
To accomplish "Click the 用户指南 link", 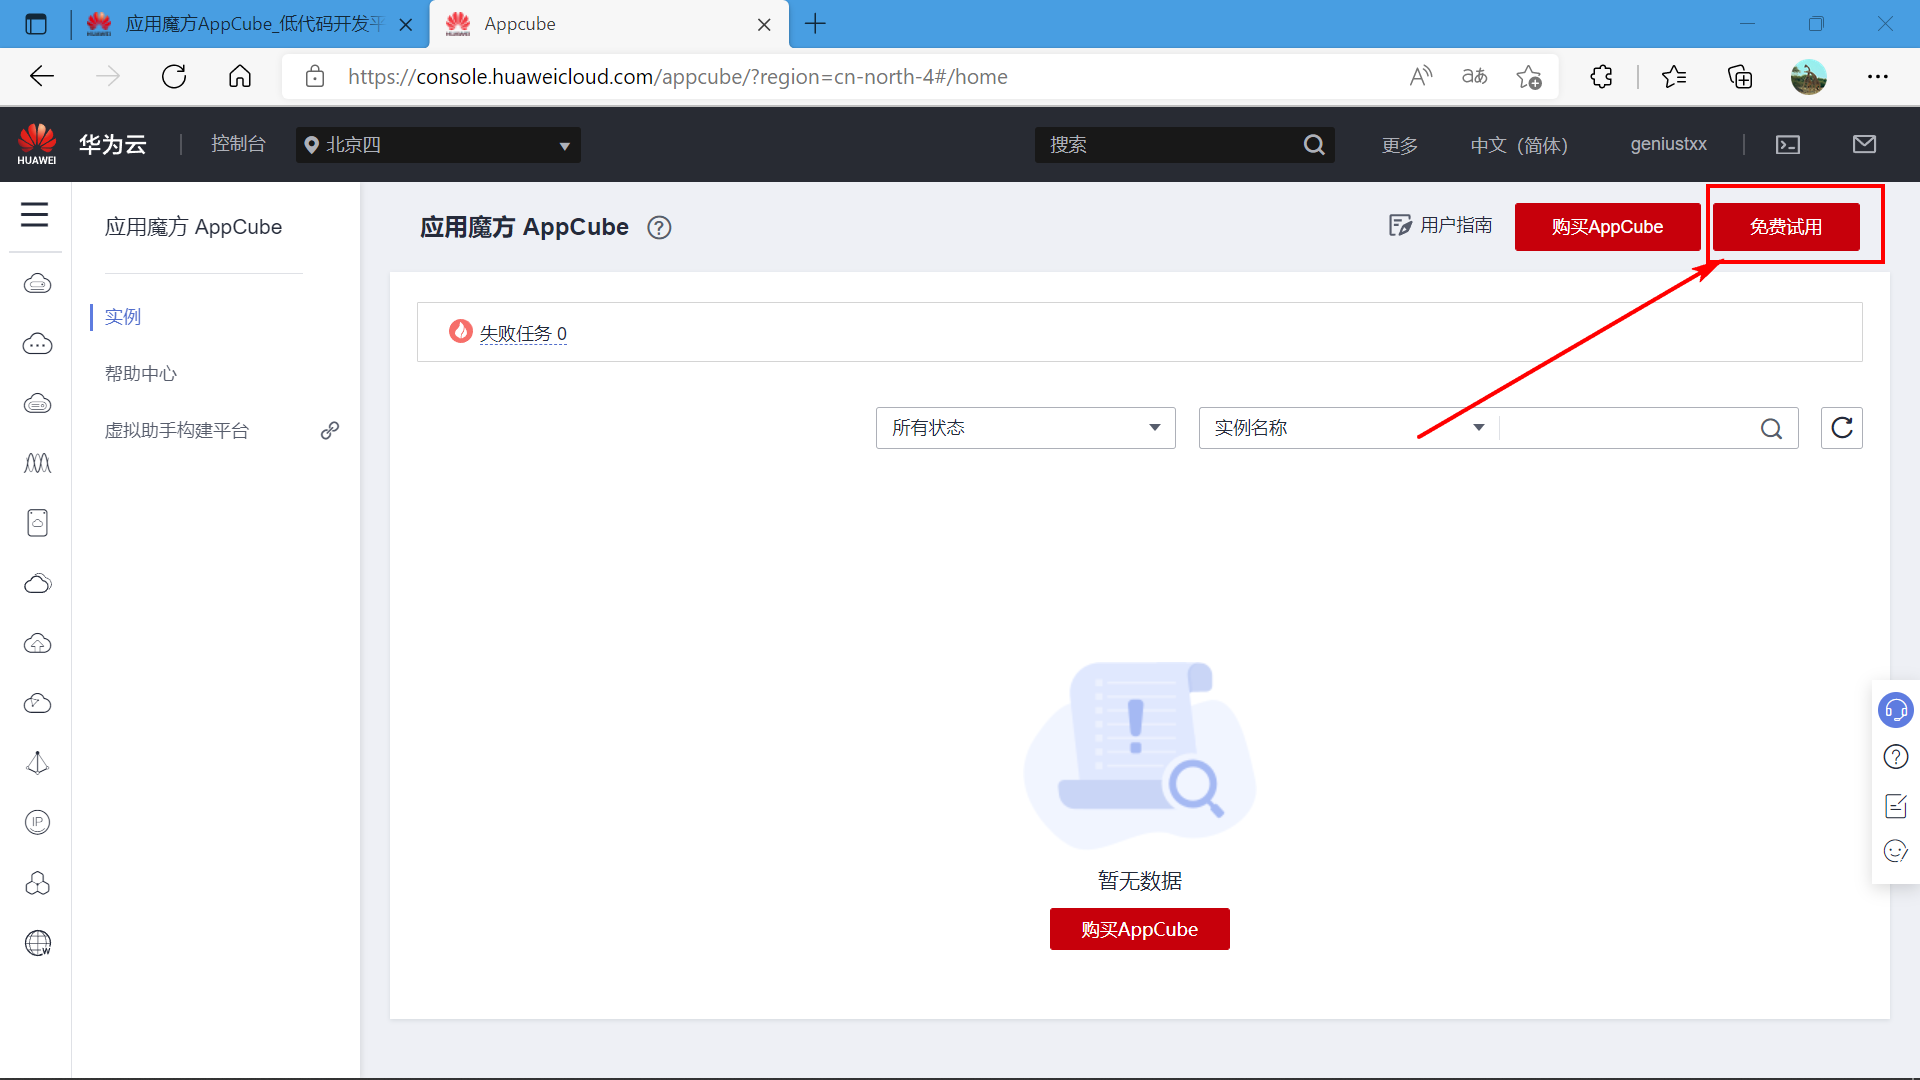I will (x=1441, y=226).
